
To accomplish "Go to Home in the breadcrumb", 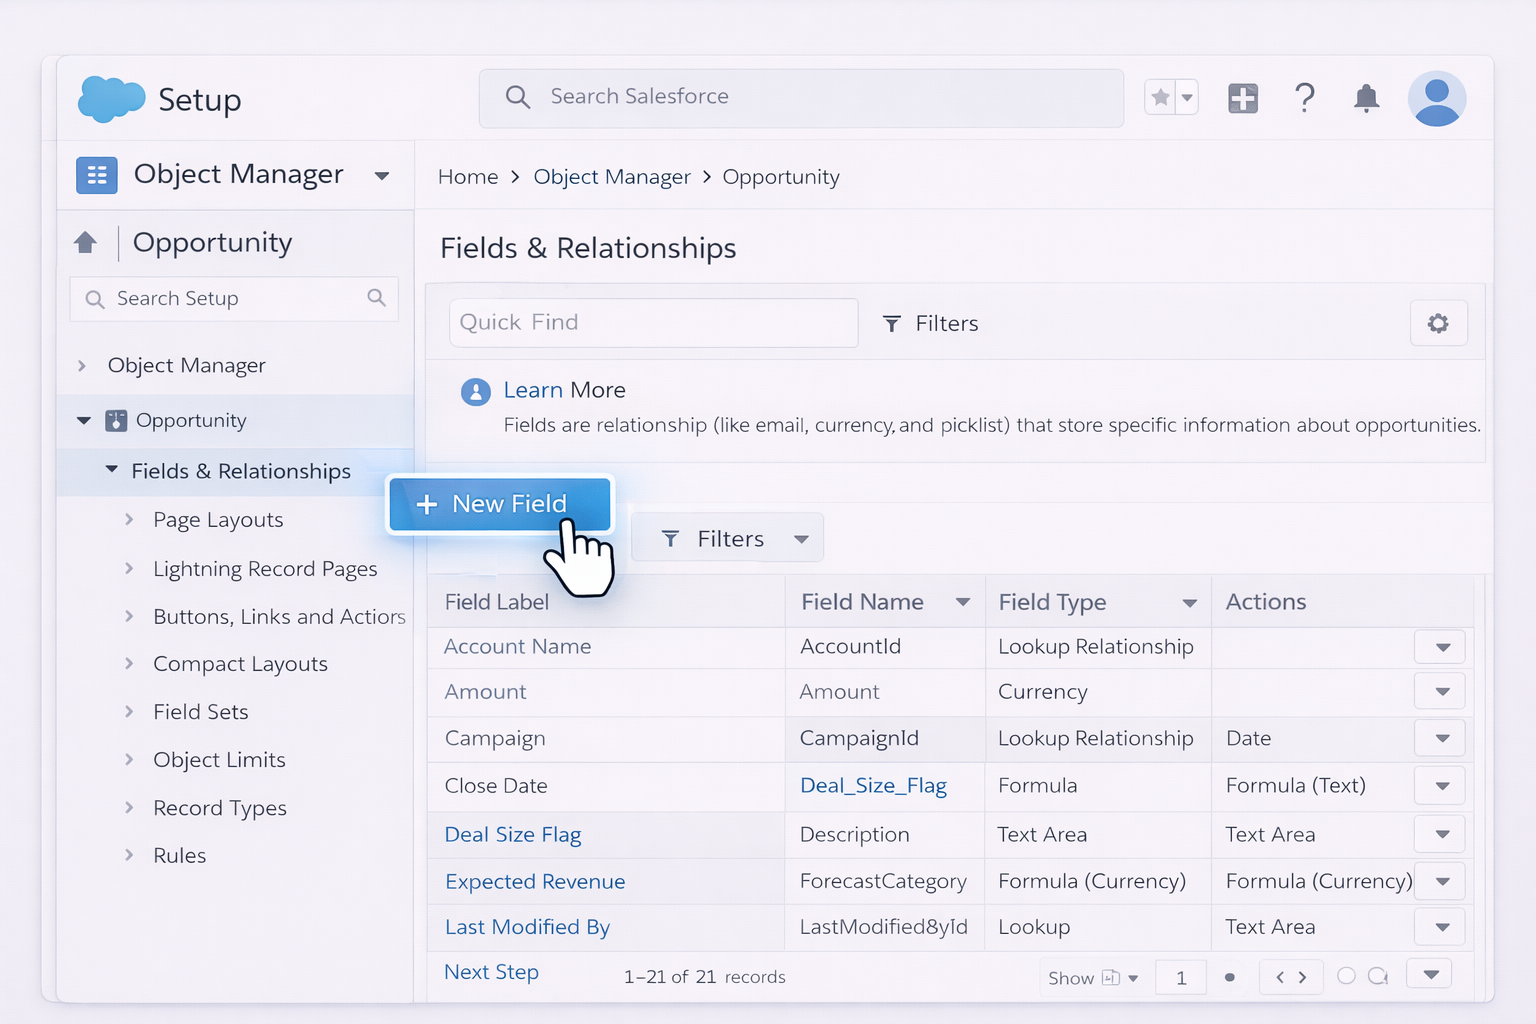I will (468, 177).
